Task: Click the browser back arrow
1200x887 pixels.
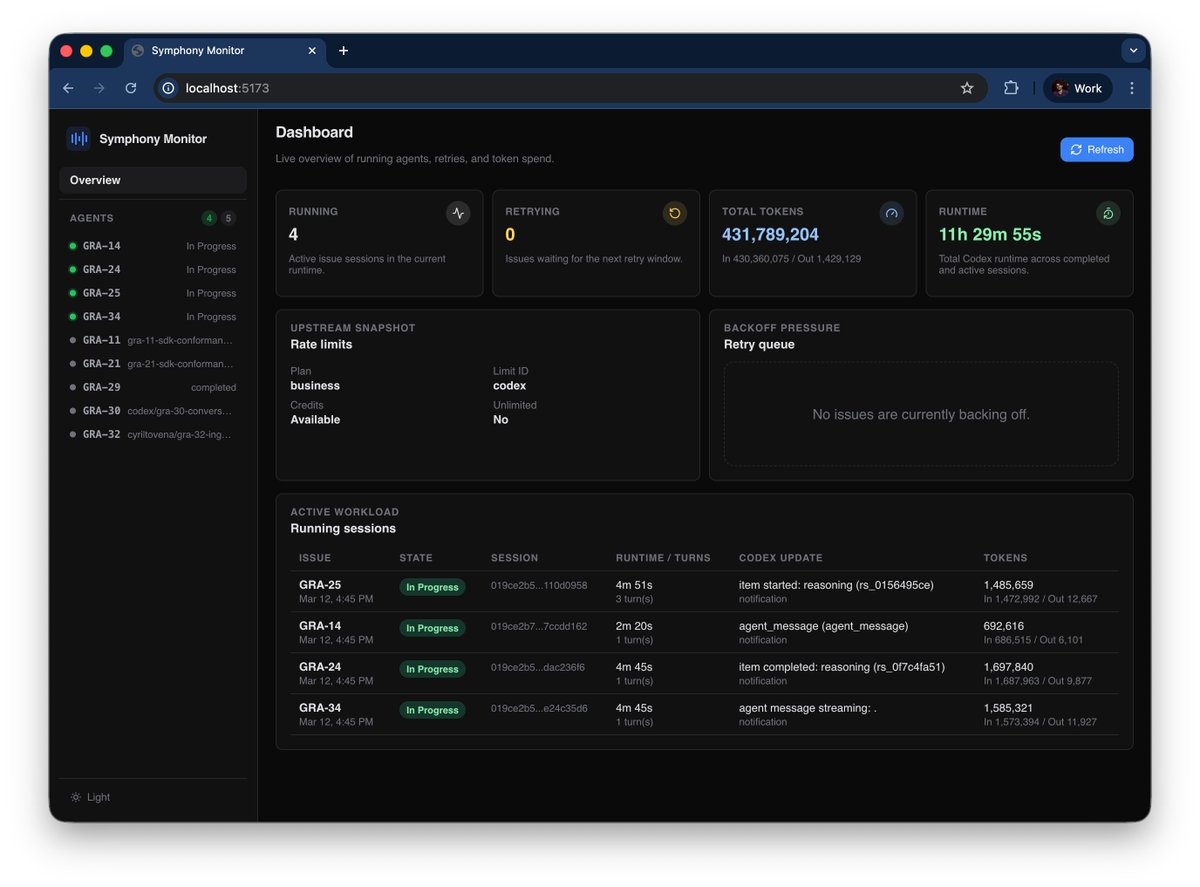Action: tap(68, 88)
